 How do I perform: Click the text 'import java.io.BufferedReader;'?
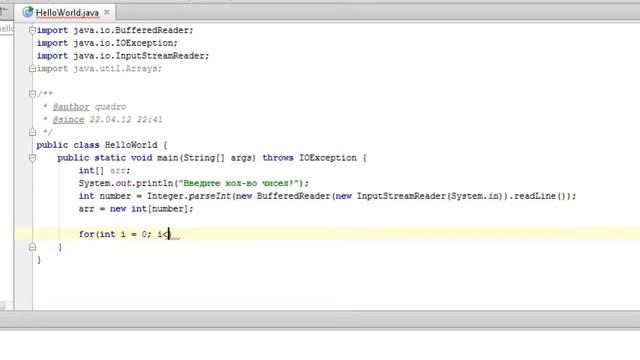coord(115,30)
